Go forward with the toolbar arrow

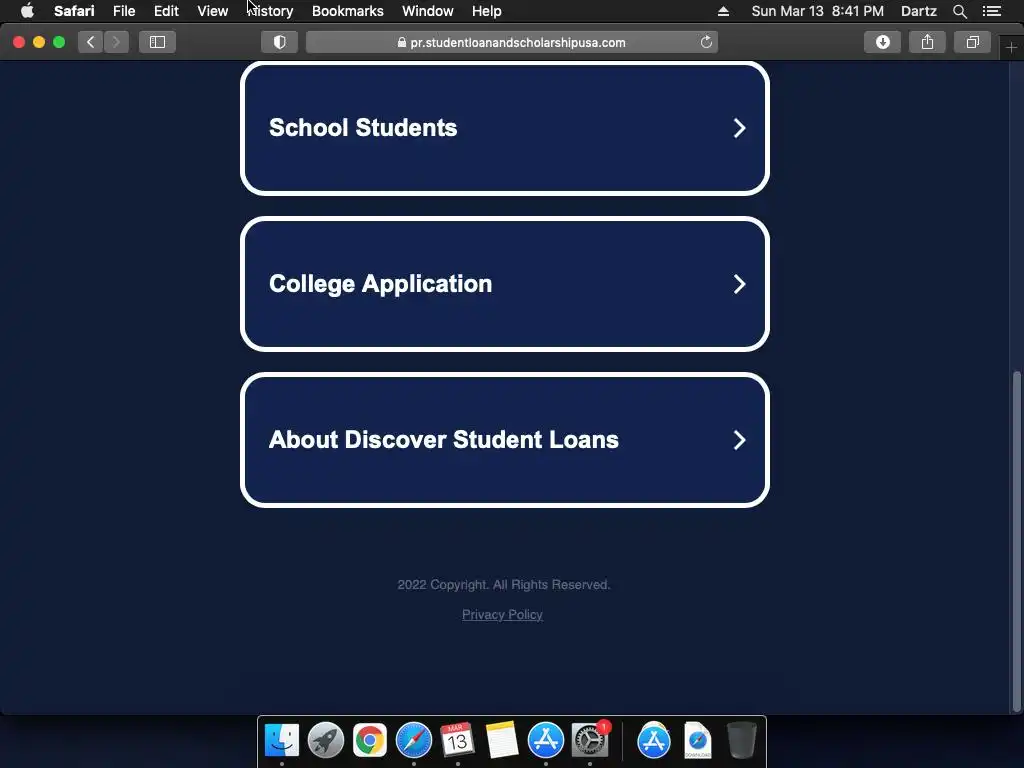tap(116, 42)
